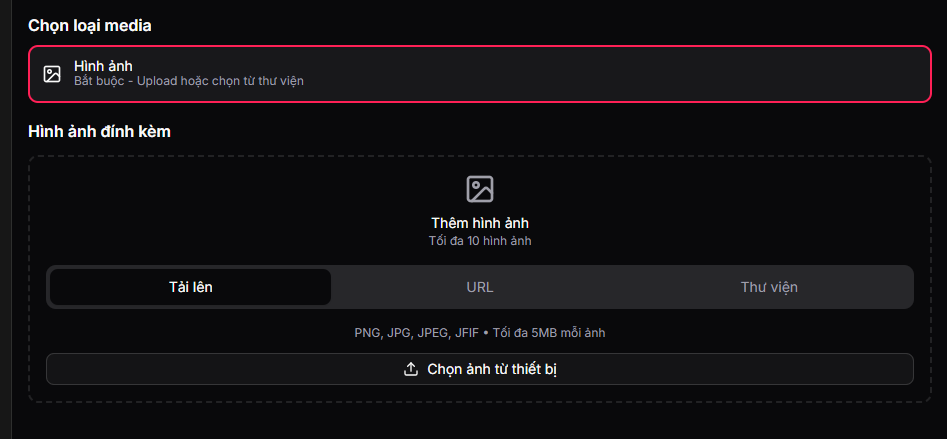
Task: Switch to the Thư viện tab
Action: (768, 287)
